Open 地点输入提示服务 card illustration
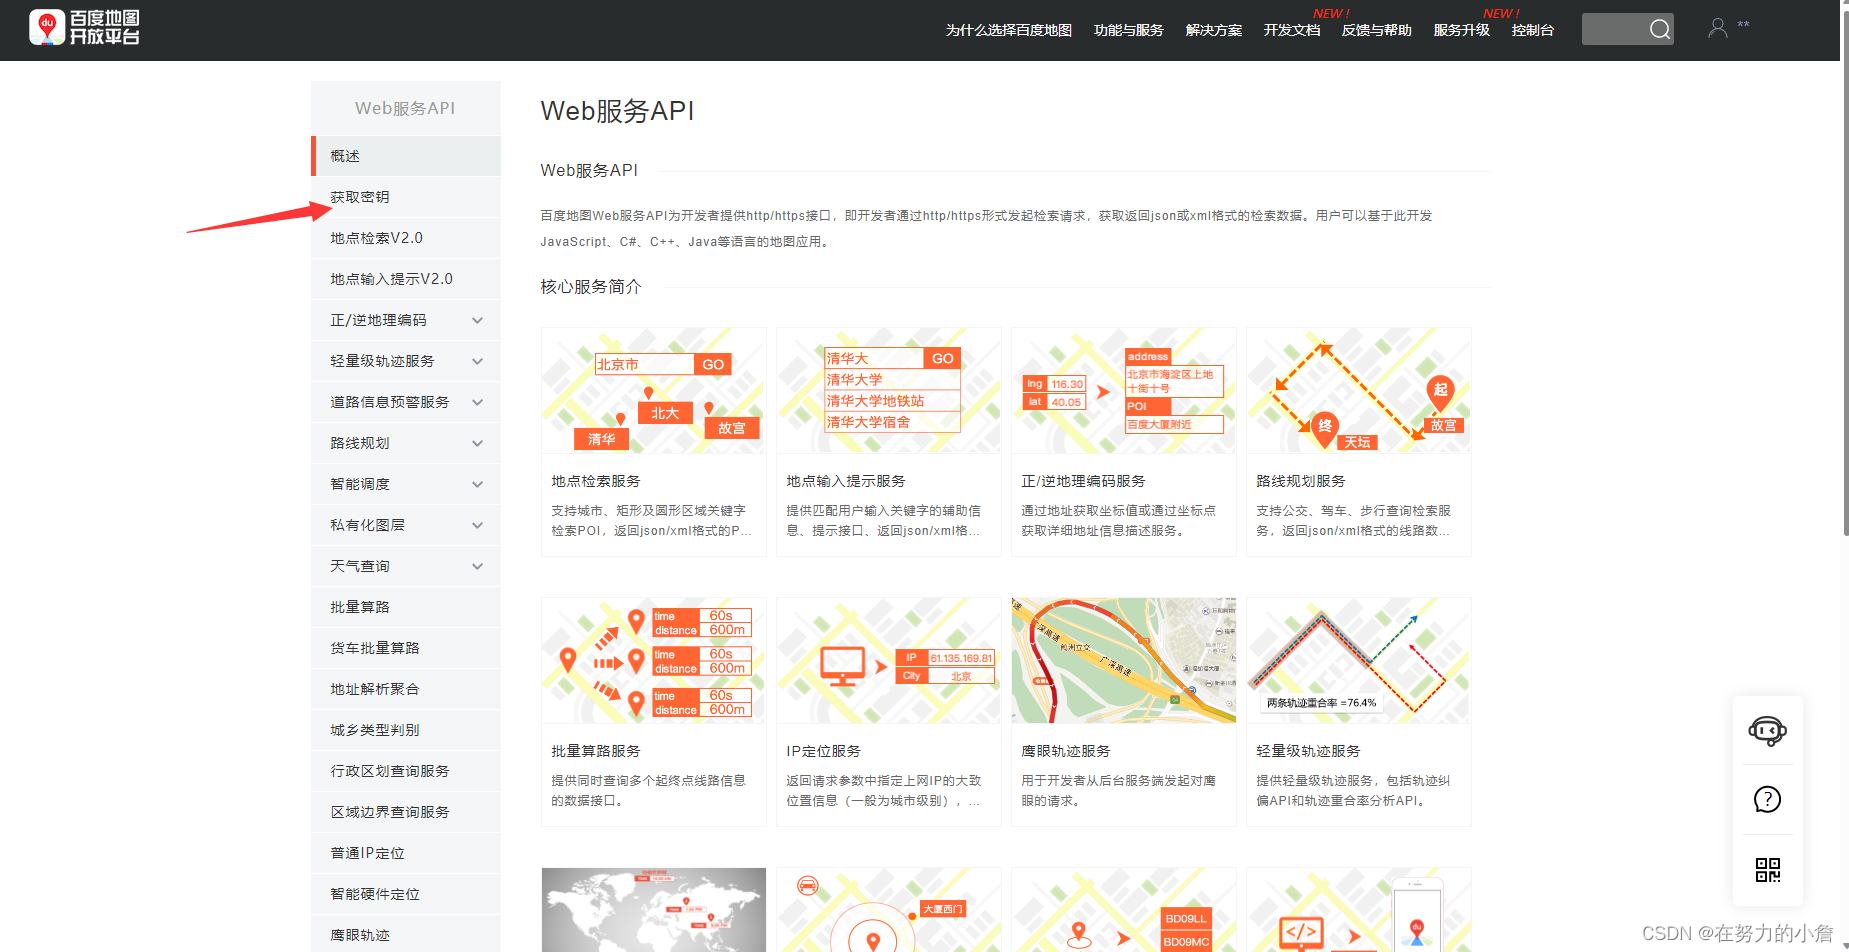 pyautogui.click(x=889, y=391)
